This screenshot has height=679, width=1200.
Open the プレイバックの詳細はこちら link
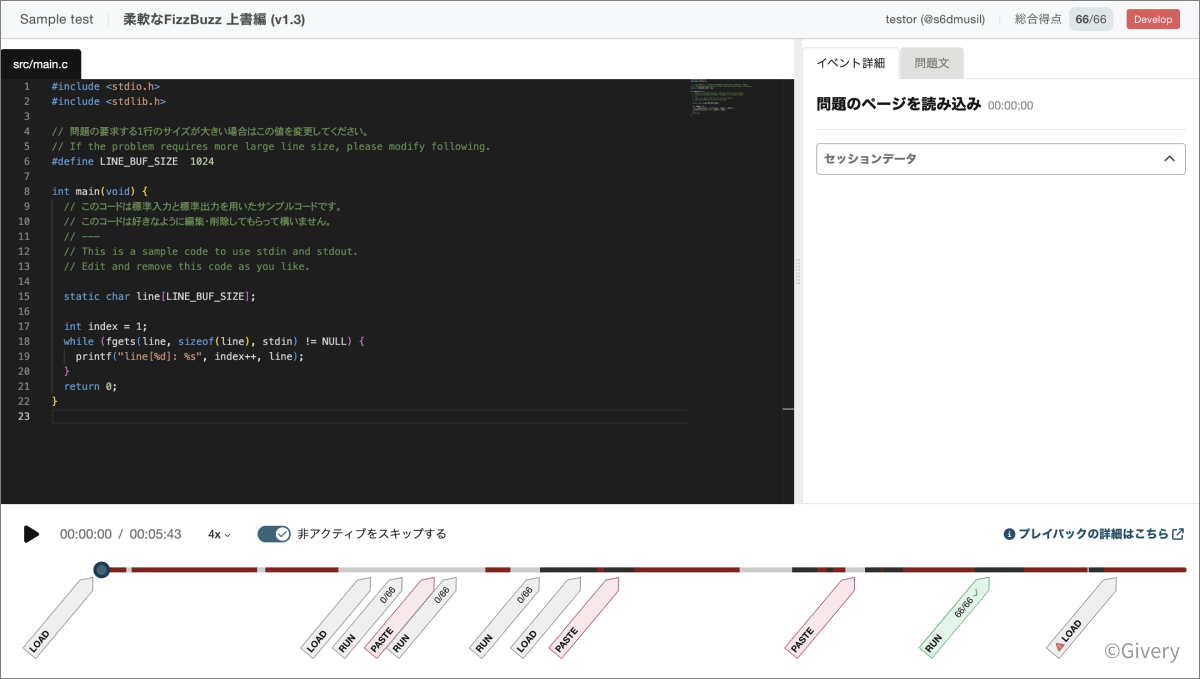click(1090, 533)
